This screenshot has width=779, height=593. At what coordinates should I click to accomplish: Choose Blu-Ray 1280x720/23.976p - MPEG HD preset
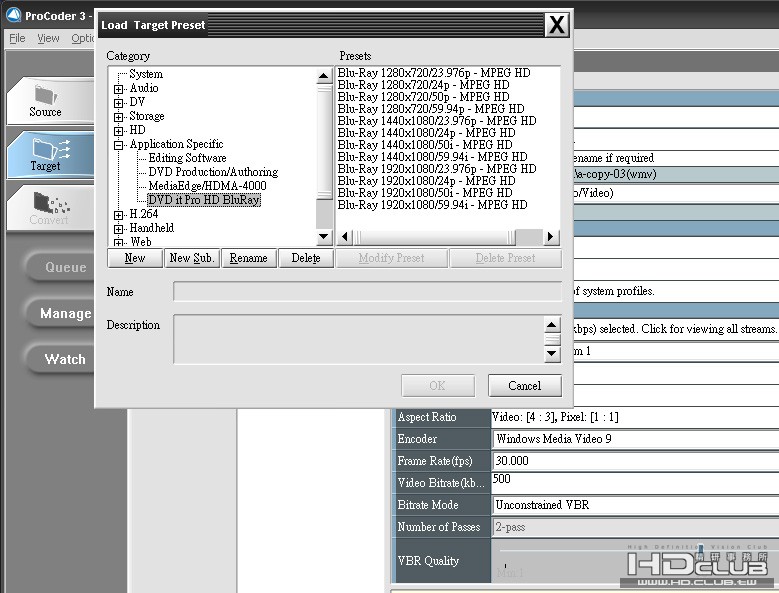pyautogui.click(x=434, y=73)
